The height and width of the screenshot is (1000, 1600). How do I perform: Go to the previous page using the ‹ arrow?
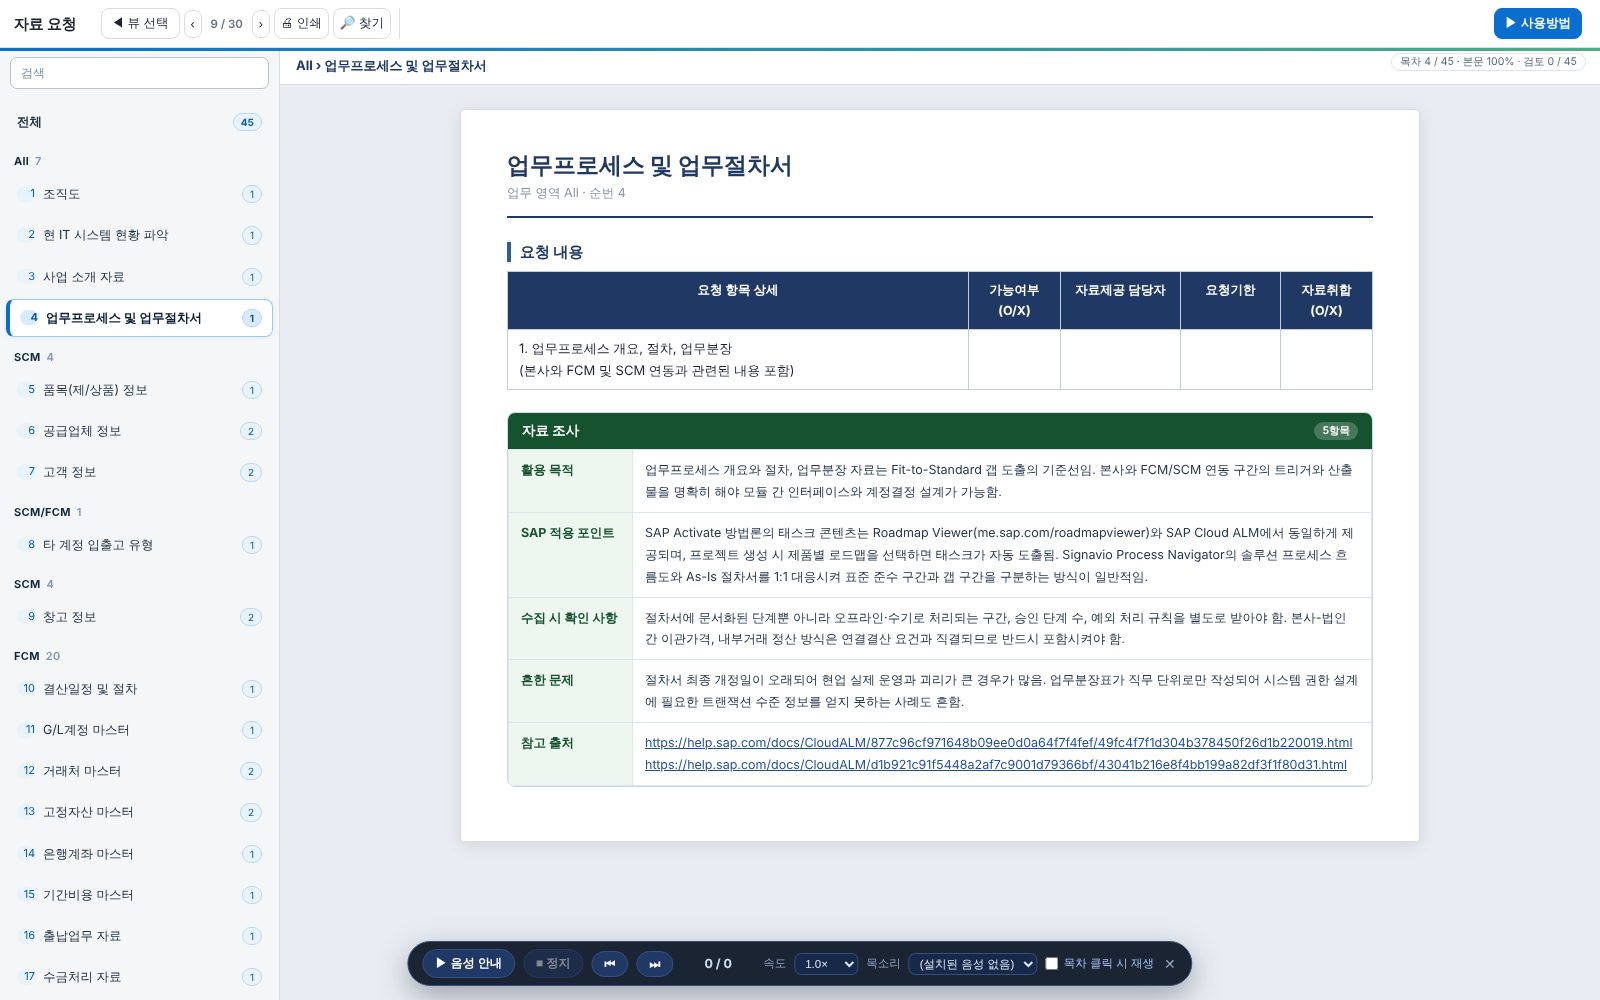(192, 23)
